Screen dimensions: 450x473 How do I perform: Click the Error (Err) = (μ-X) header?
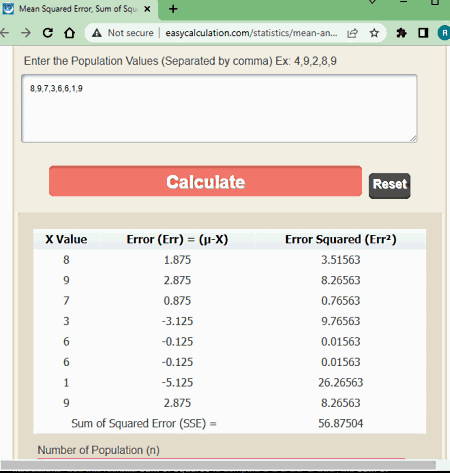(x=177, y=239)
